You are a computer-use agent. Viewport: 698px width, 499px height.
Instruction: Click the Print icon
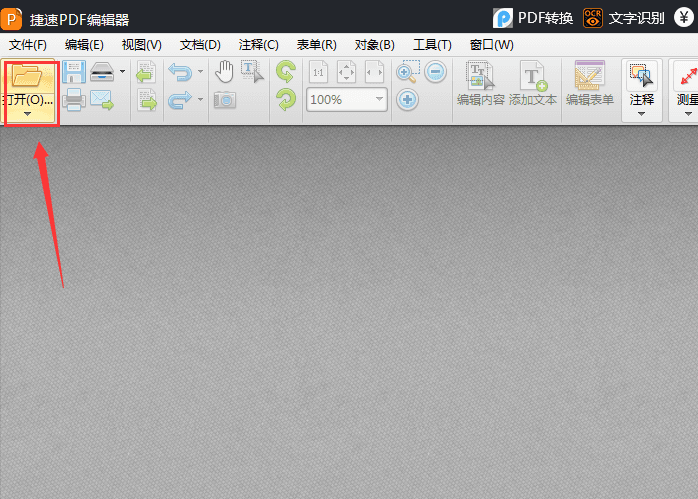tap(74, 99)
